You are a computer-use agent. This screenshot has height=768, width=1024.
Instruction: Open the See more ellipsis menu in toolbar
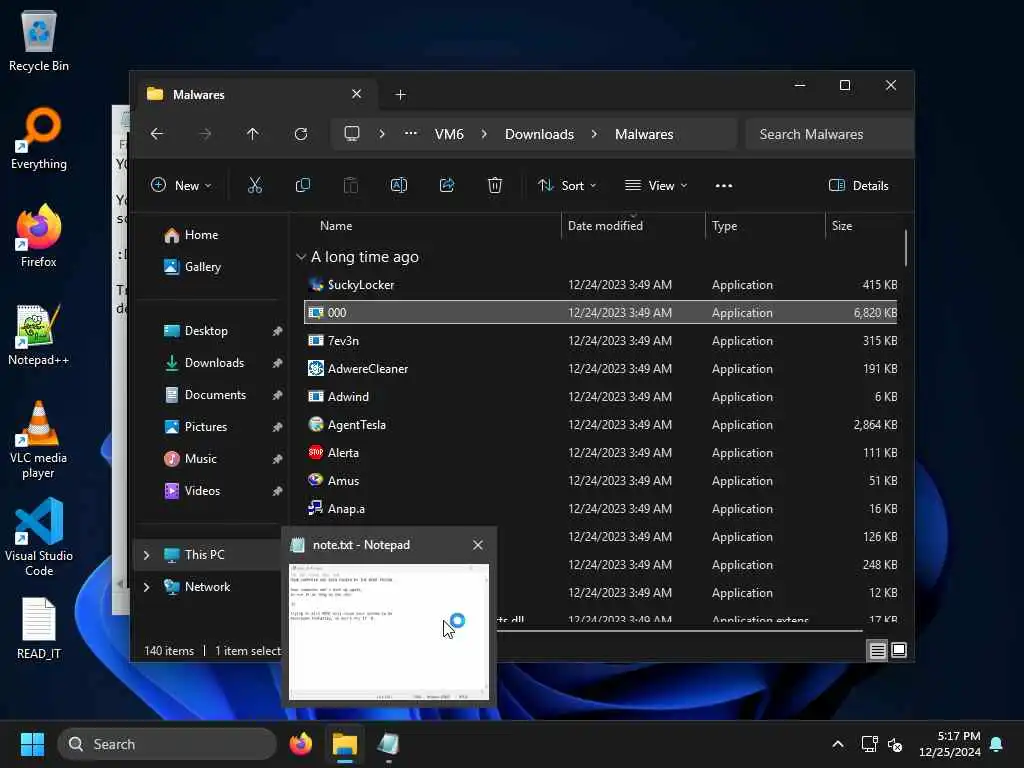pos(724,185)
